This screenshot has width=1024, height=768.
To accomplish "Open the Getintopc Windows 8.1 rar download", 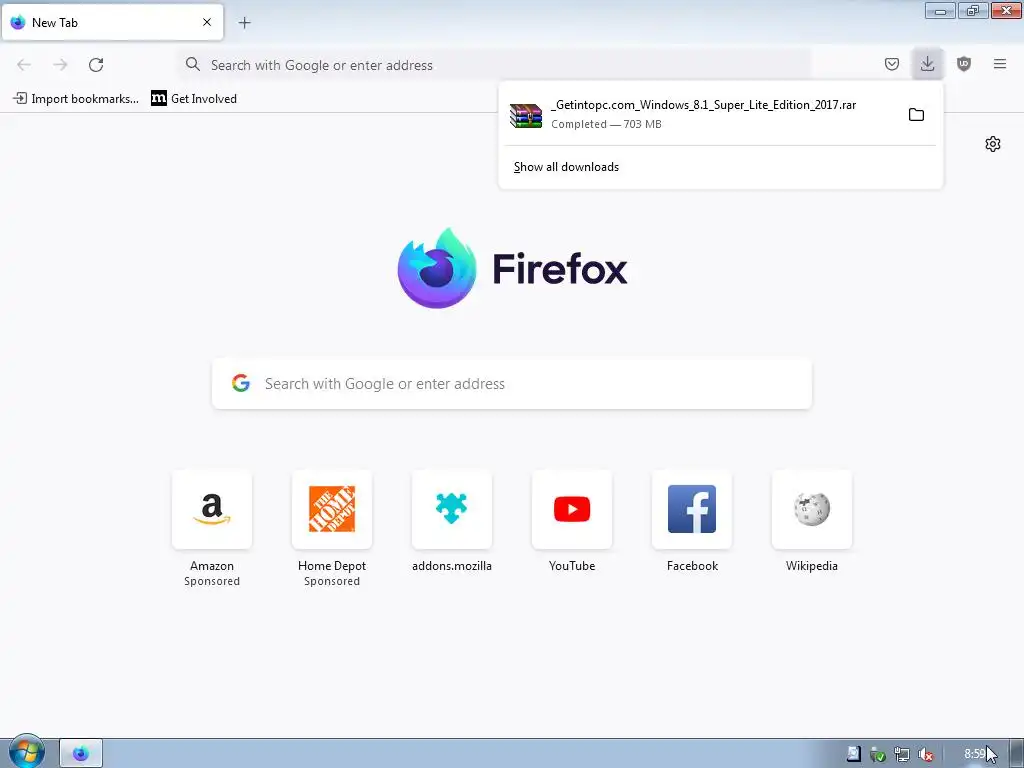I will pyautogui.click(x=703, y=114).
